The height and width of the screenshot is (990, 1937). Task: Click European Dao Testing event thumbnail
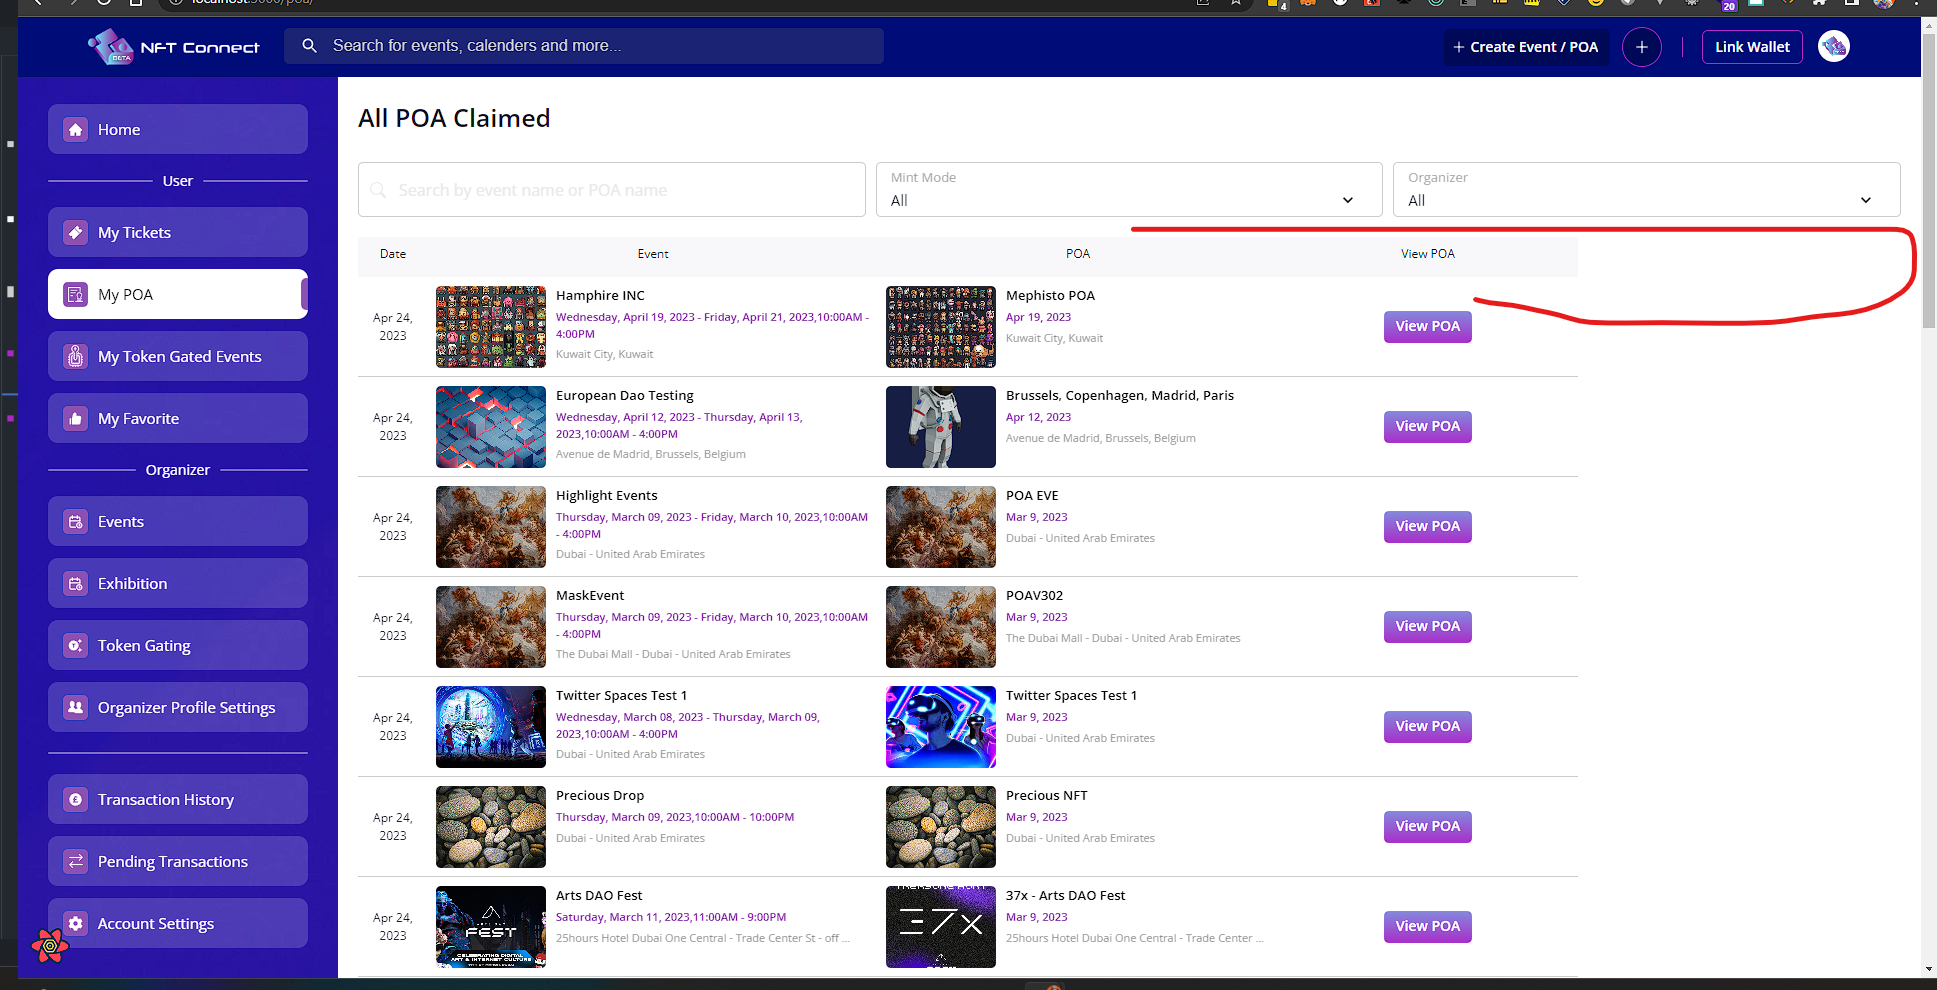[491, 427]
